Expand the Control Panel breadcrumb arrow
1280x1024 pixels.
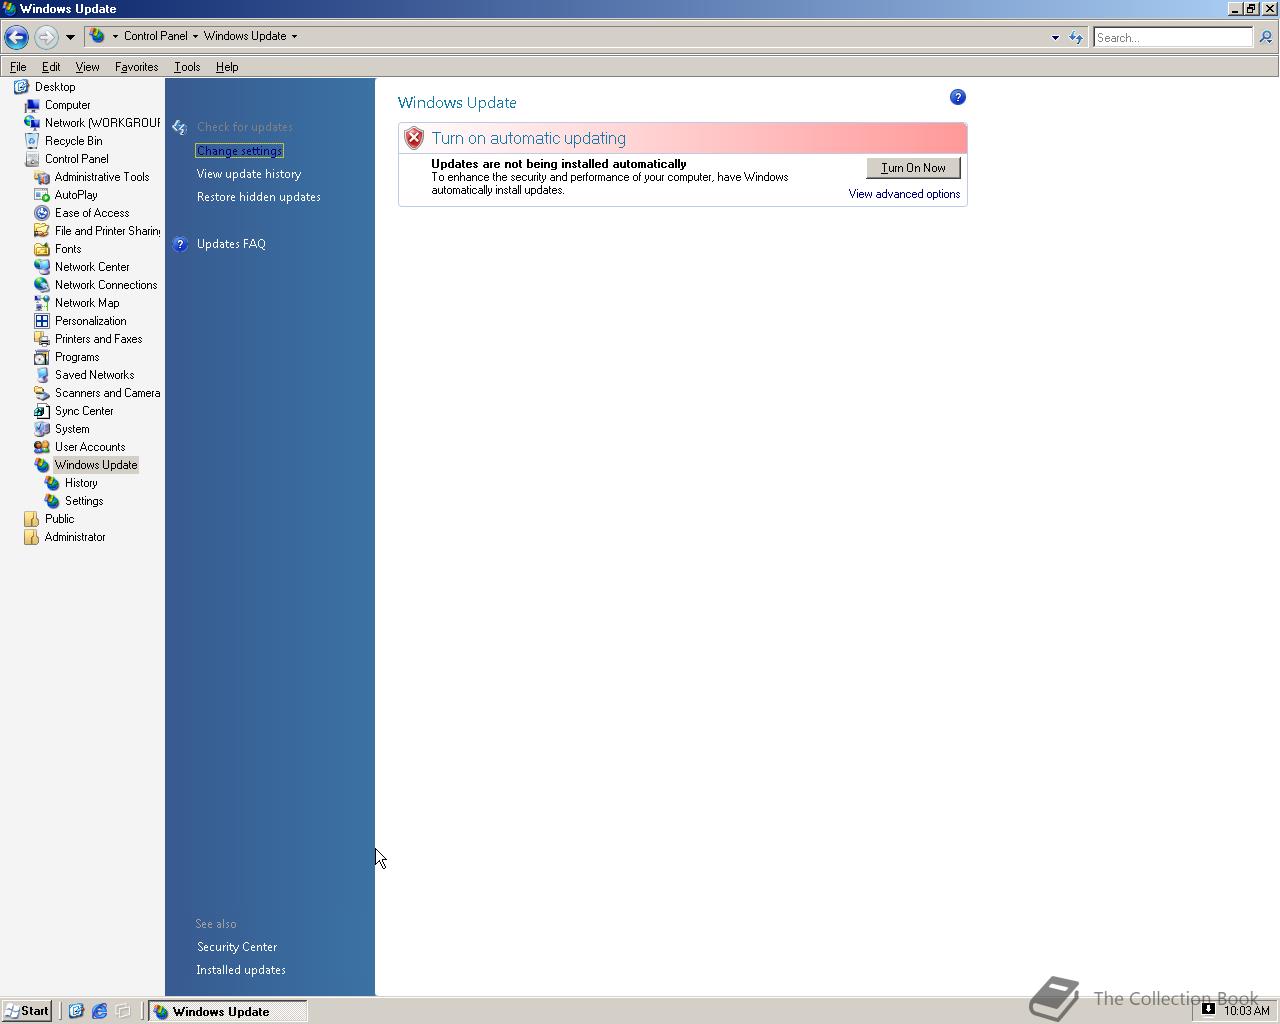[x=195, y=36]
